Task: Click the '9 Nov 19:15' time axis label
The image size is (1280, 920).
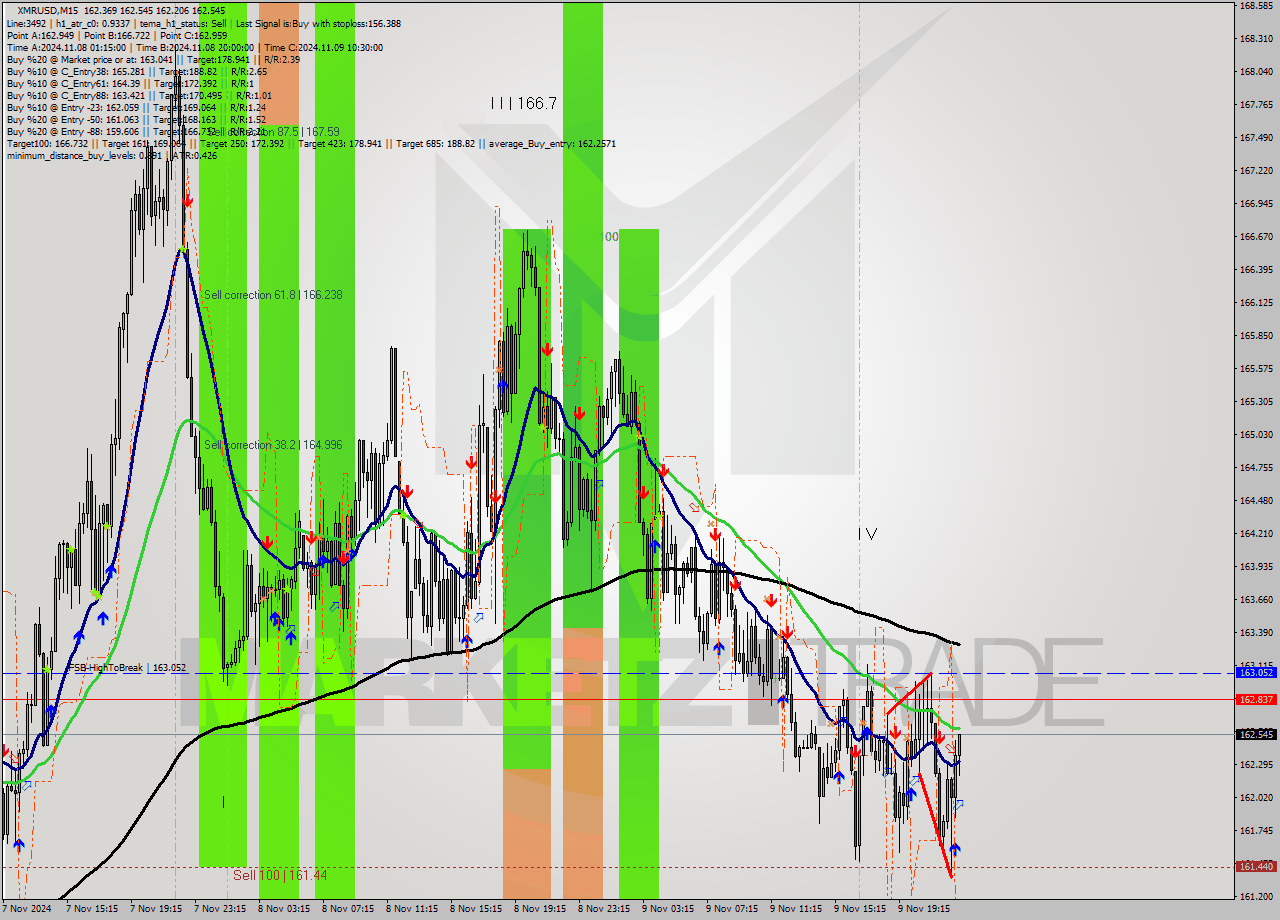Action: [924, 910]
